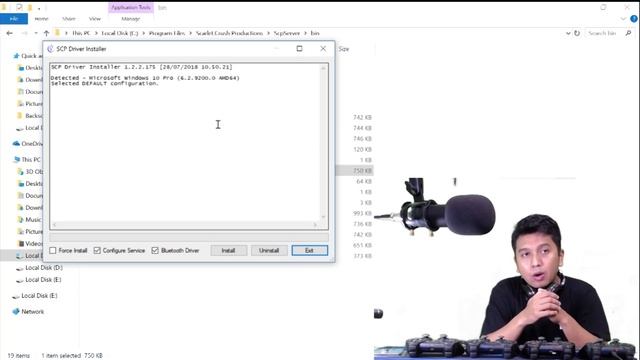Click the OneDrive cloud icon

(16, 144)
